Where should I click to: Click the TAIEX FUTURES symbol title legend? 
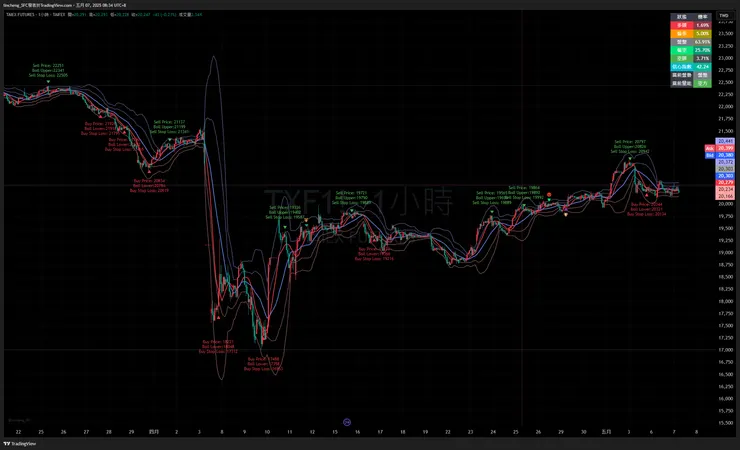(x=35, y=15)
